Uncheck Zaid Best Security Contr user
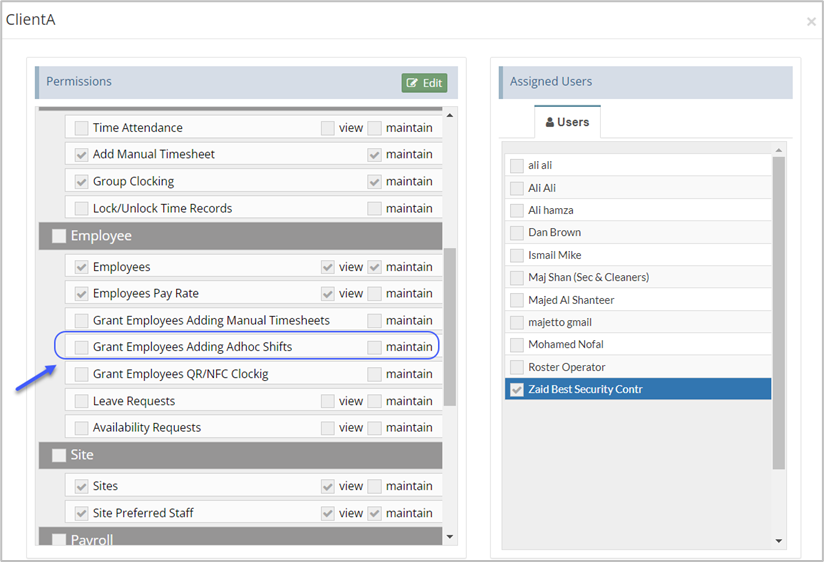The height and width of the screenshot is (562, 824). point(517,390)
